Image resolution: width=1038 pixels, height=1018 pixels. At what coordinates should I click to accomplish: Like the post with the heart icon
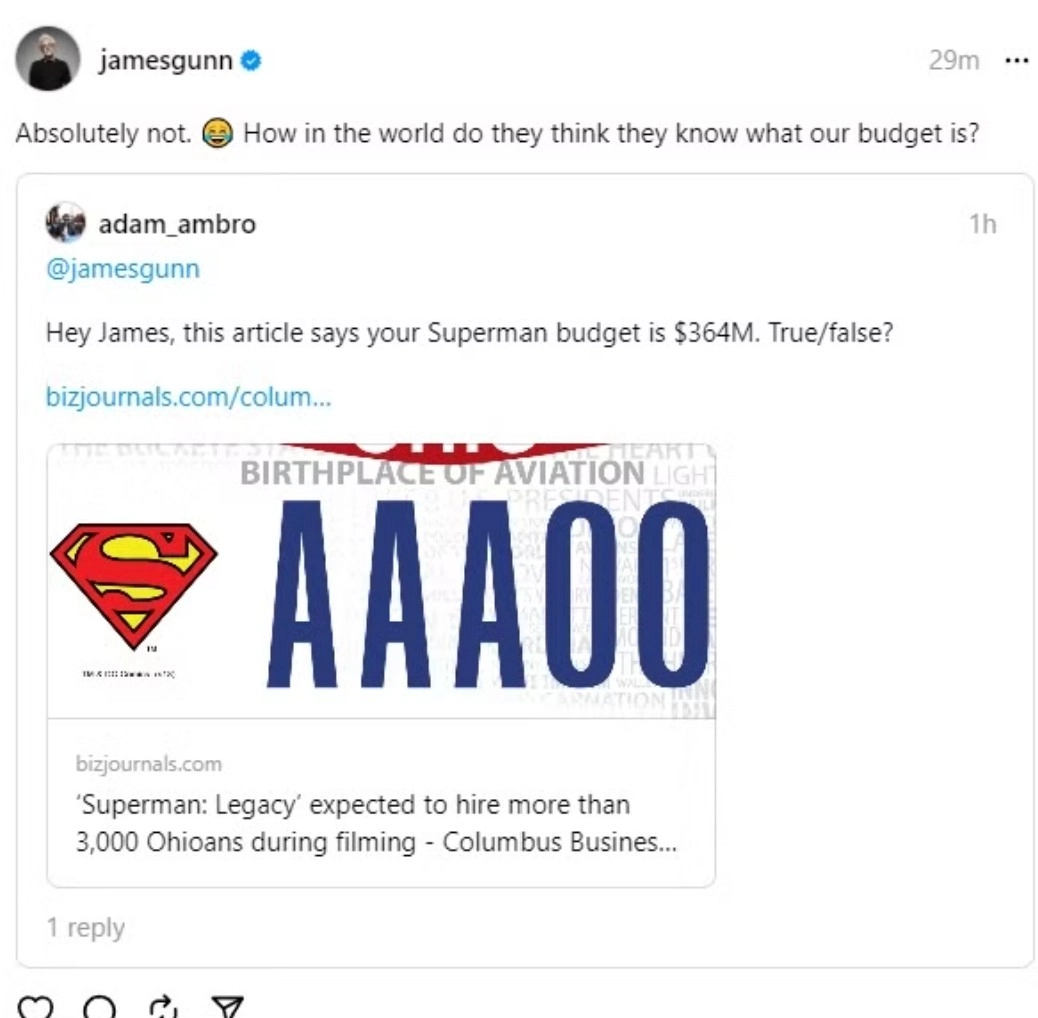tap(36, 1008)
